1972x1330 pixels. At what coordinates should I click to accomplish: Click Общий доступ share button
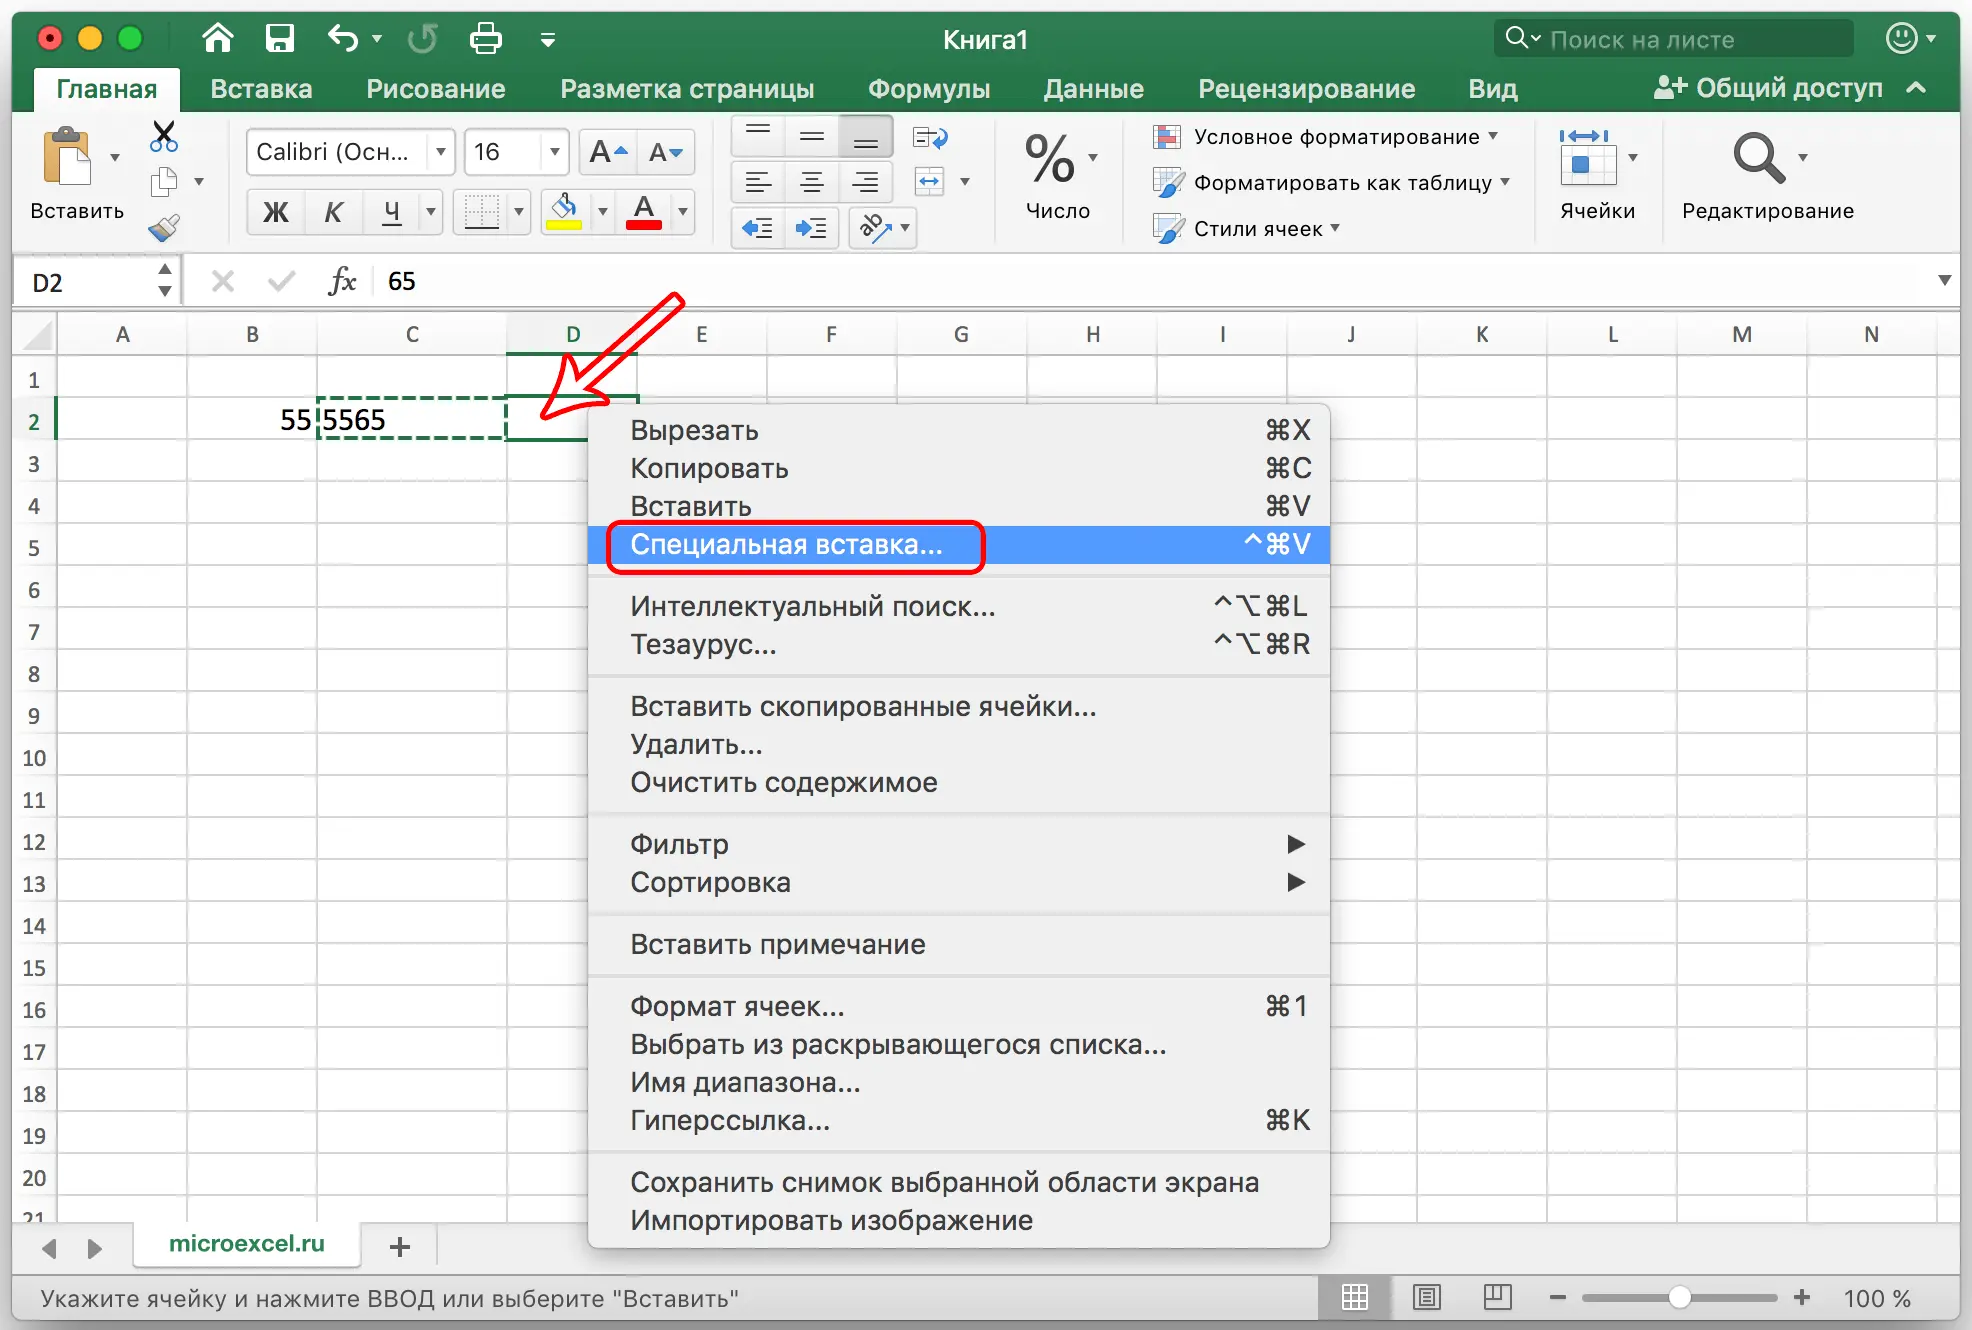click(x=1768, y=88)
